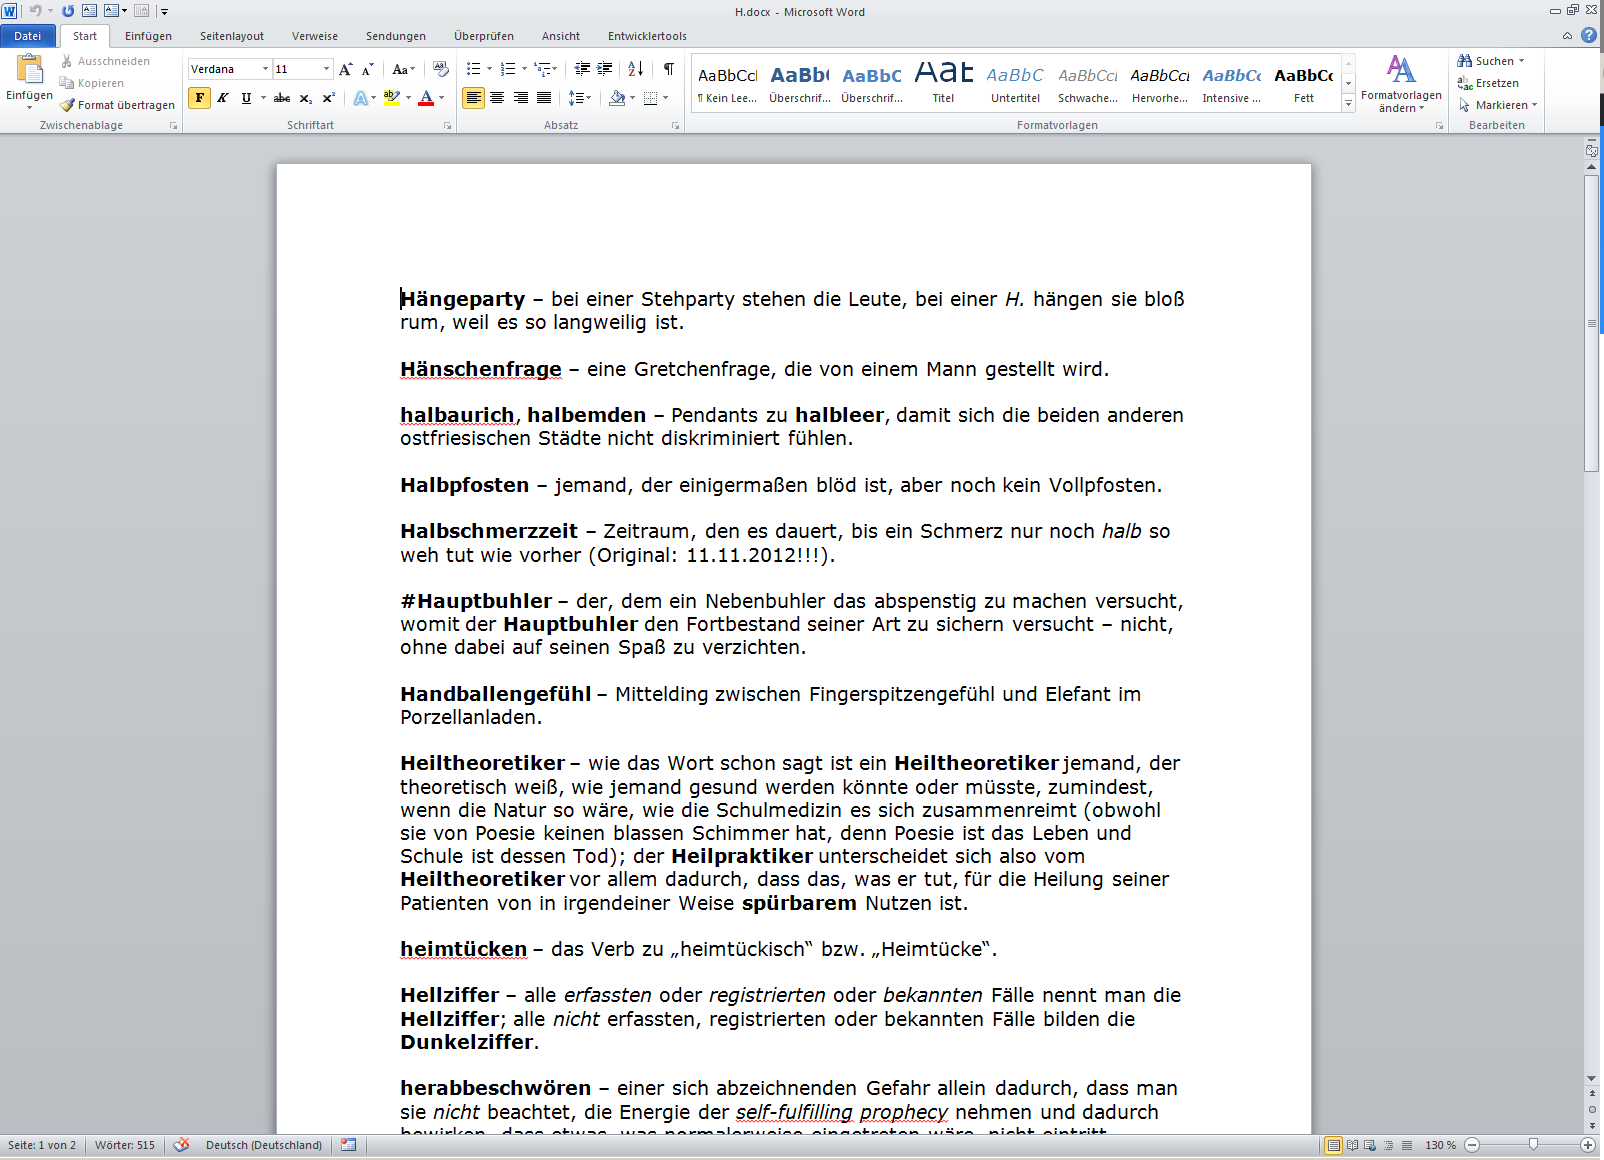Expand bullet list options
This screenshot has width=1604, height=1160.
(x=489, y=69)
